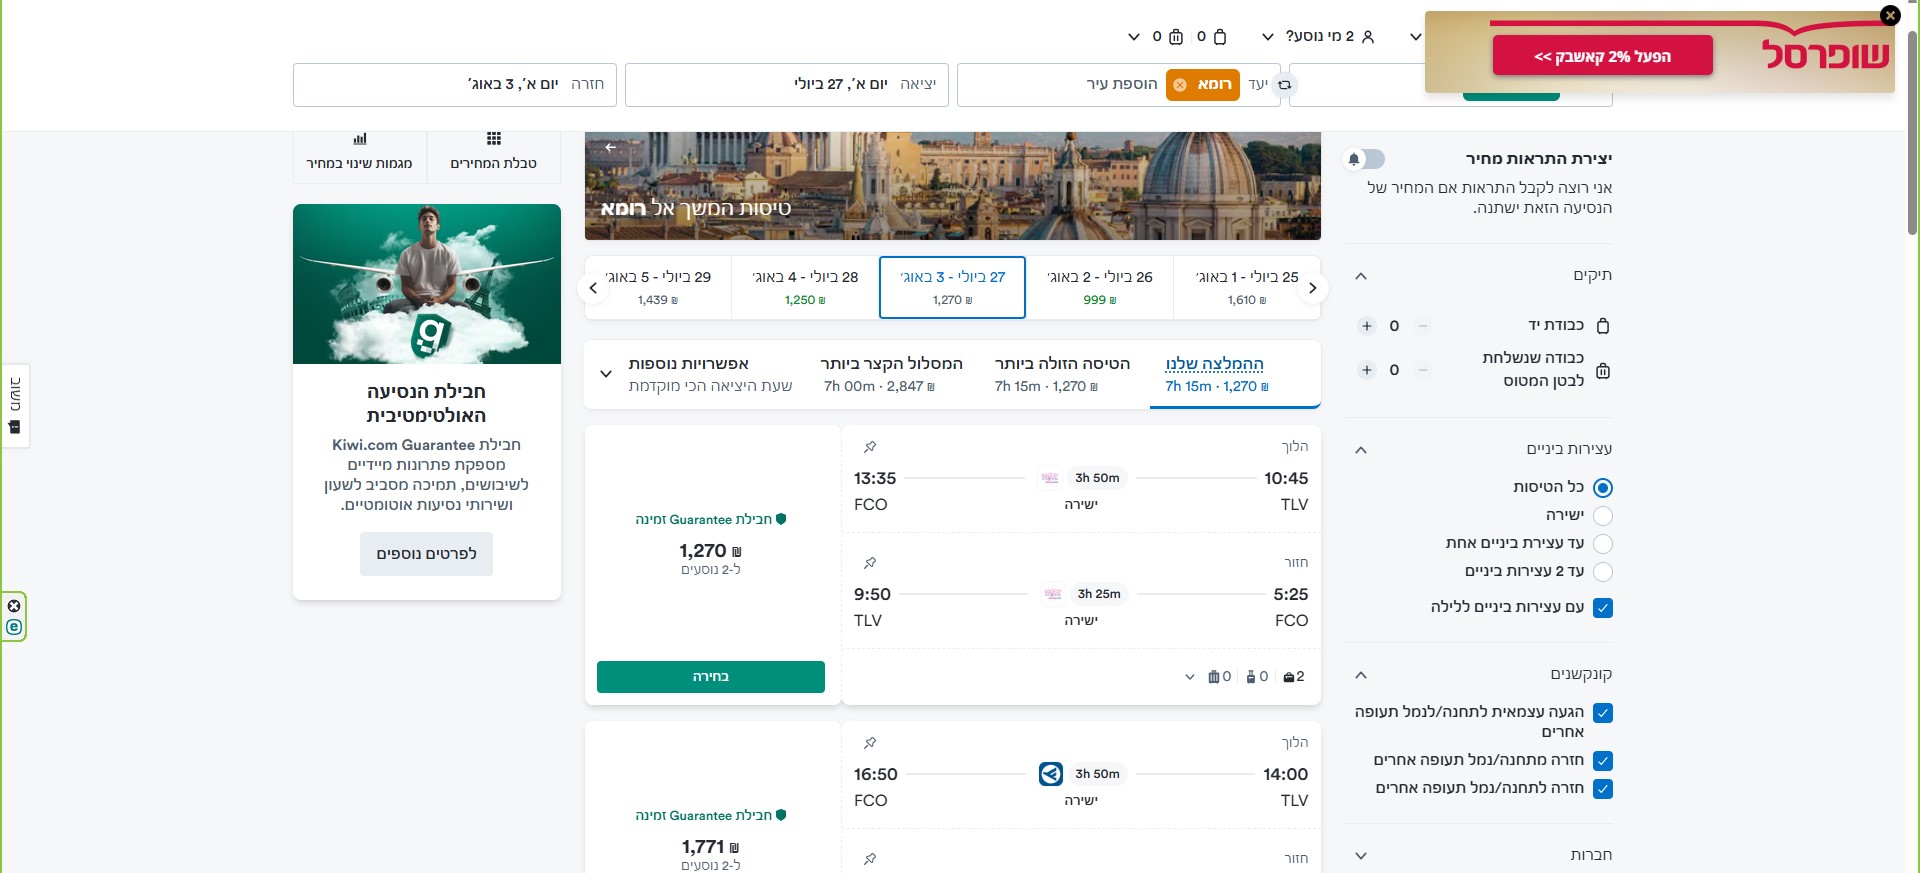Switch to המסלול הקצר ביותר tab

[891, 375]
